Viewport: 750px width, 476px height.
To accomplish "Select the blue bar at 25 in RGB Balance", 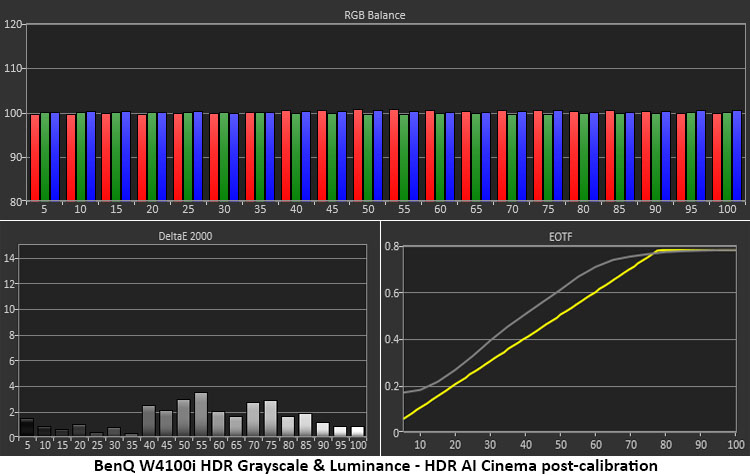I will tap(197, 156).
